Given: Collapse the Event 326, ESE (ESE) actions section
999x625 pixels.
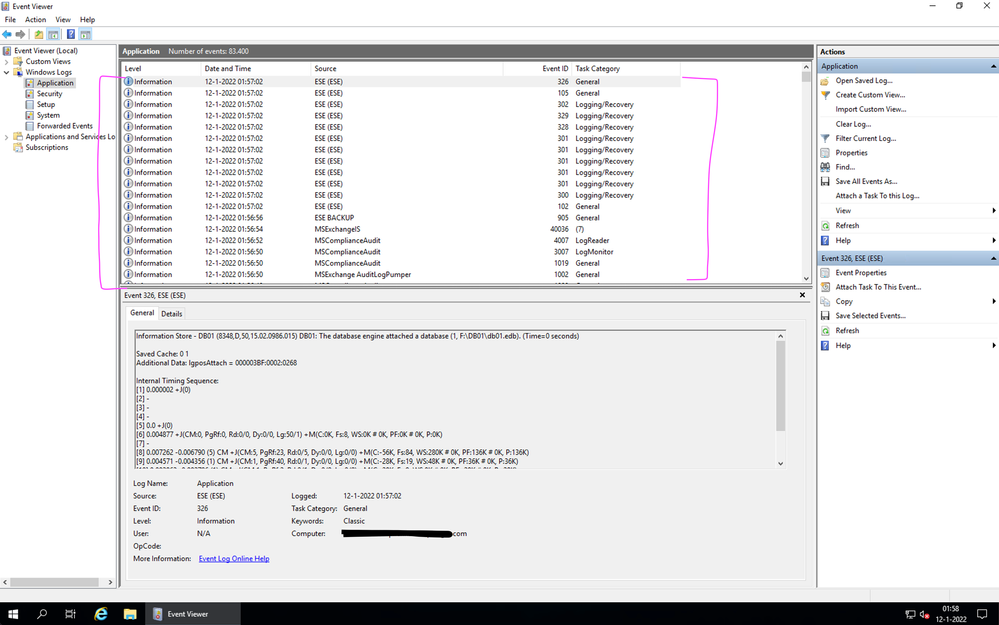Looking at the screenshot, I should [993, 258].
